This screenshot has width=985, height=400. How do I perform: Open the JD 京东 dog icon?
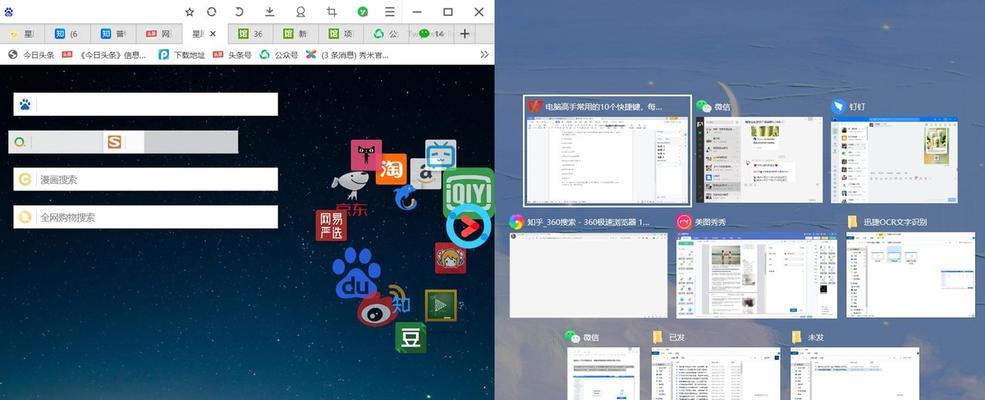point(349,193)
